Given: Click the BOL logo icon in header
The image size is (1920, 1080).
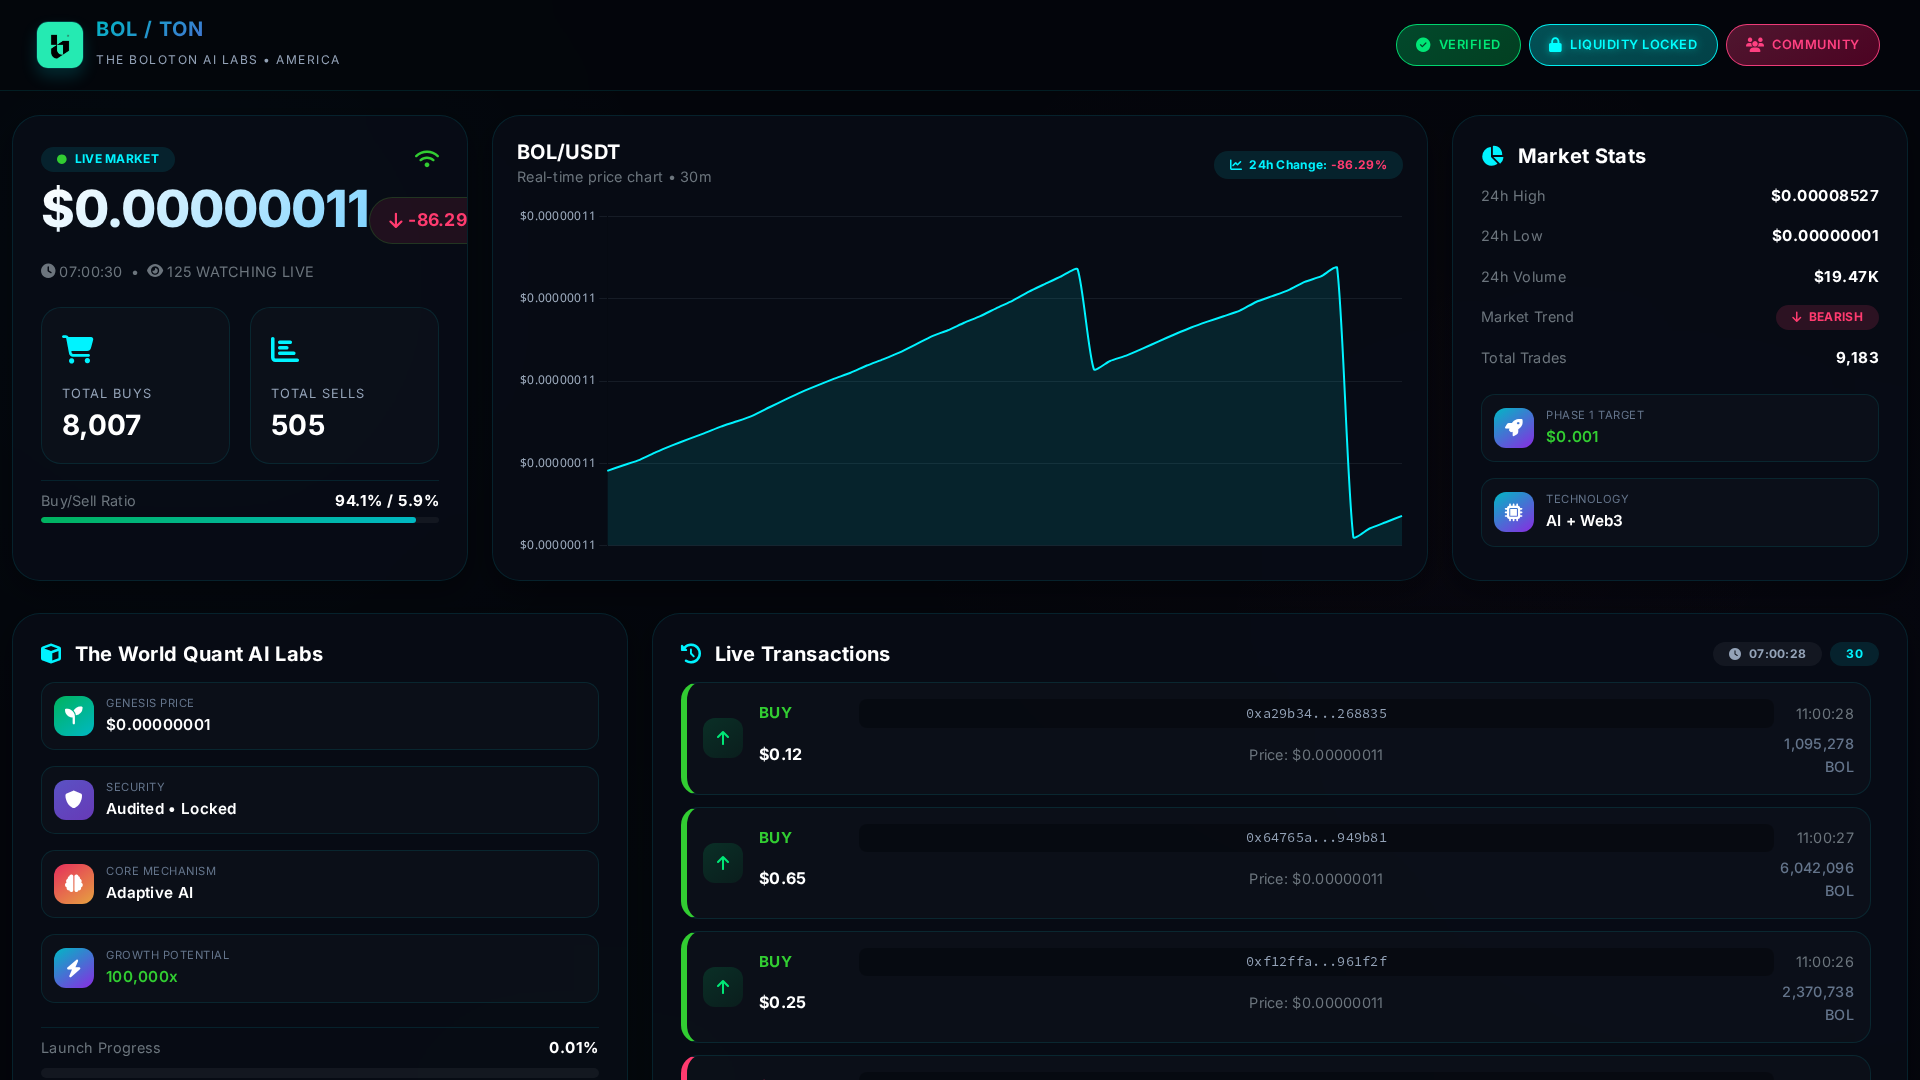Looking at the screenshot, I should point(60,45).
